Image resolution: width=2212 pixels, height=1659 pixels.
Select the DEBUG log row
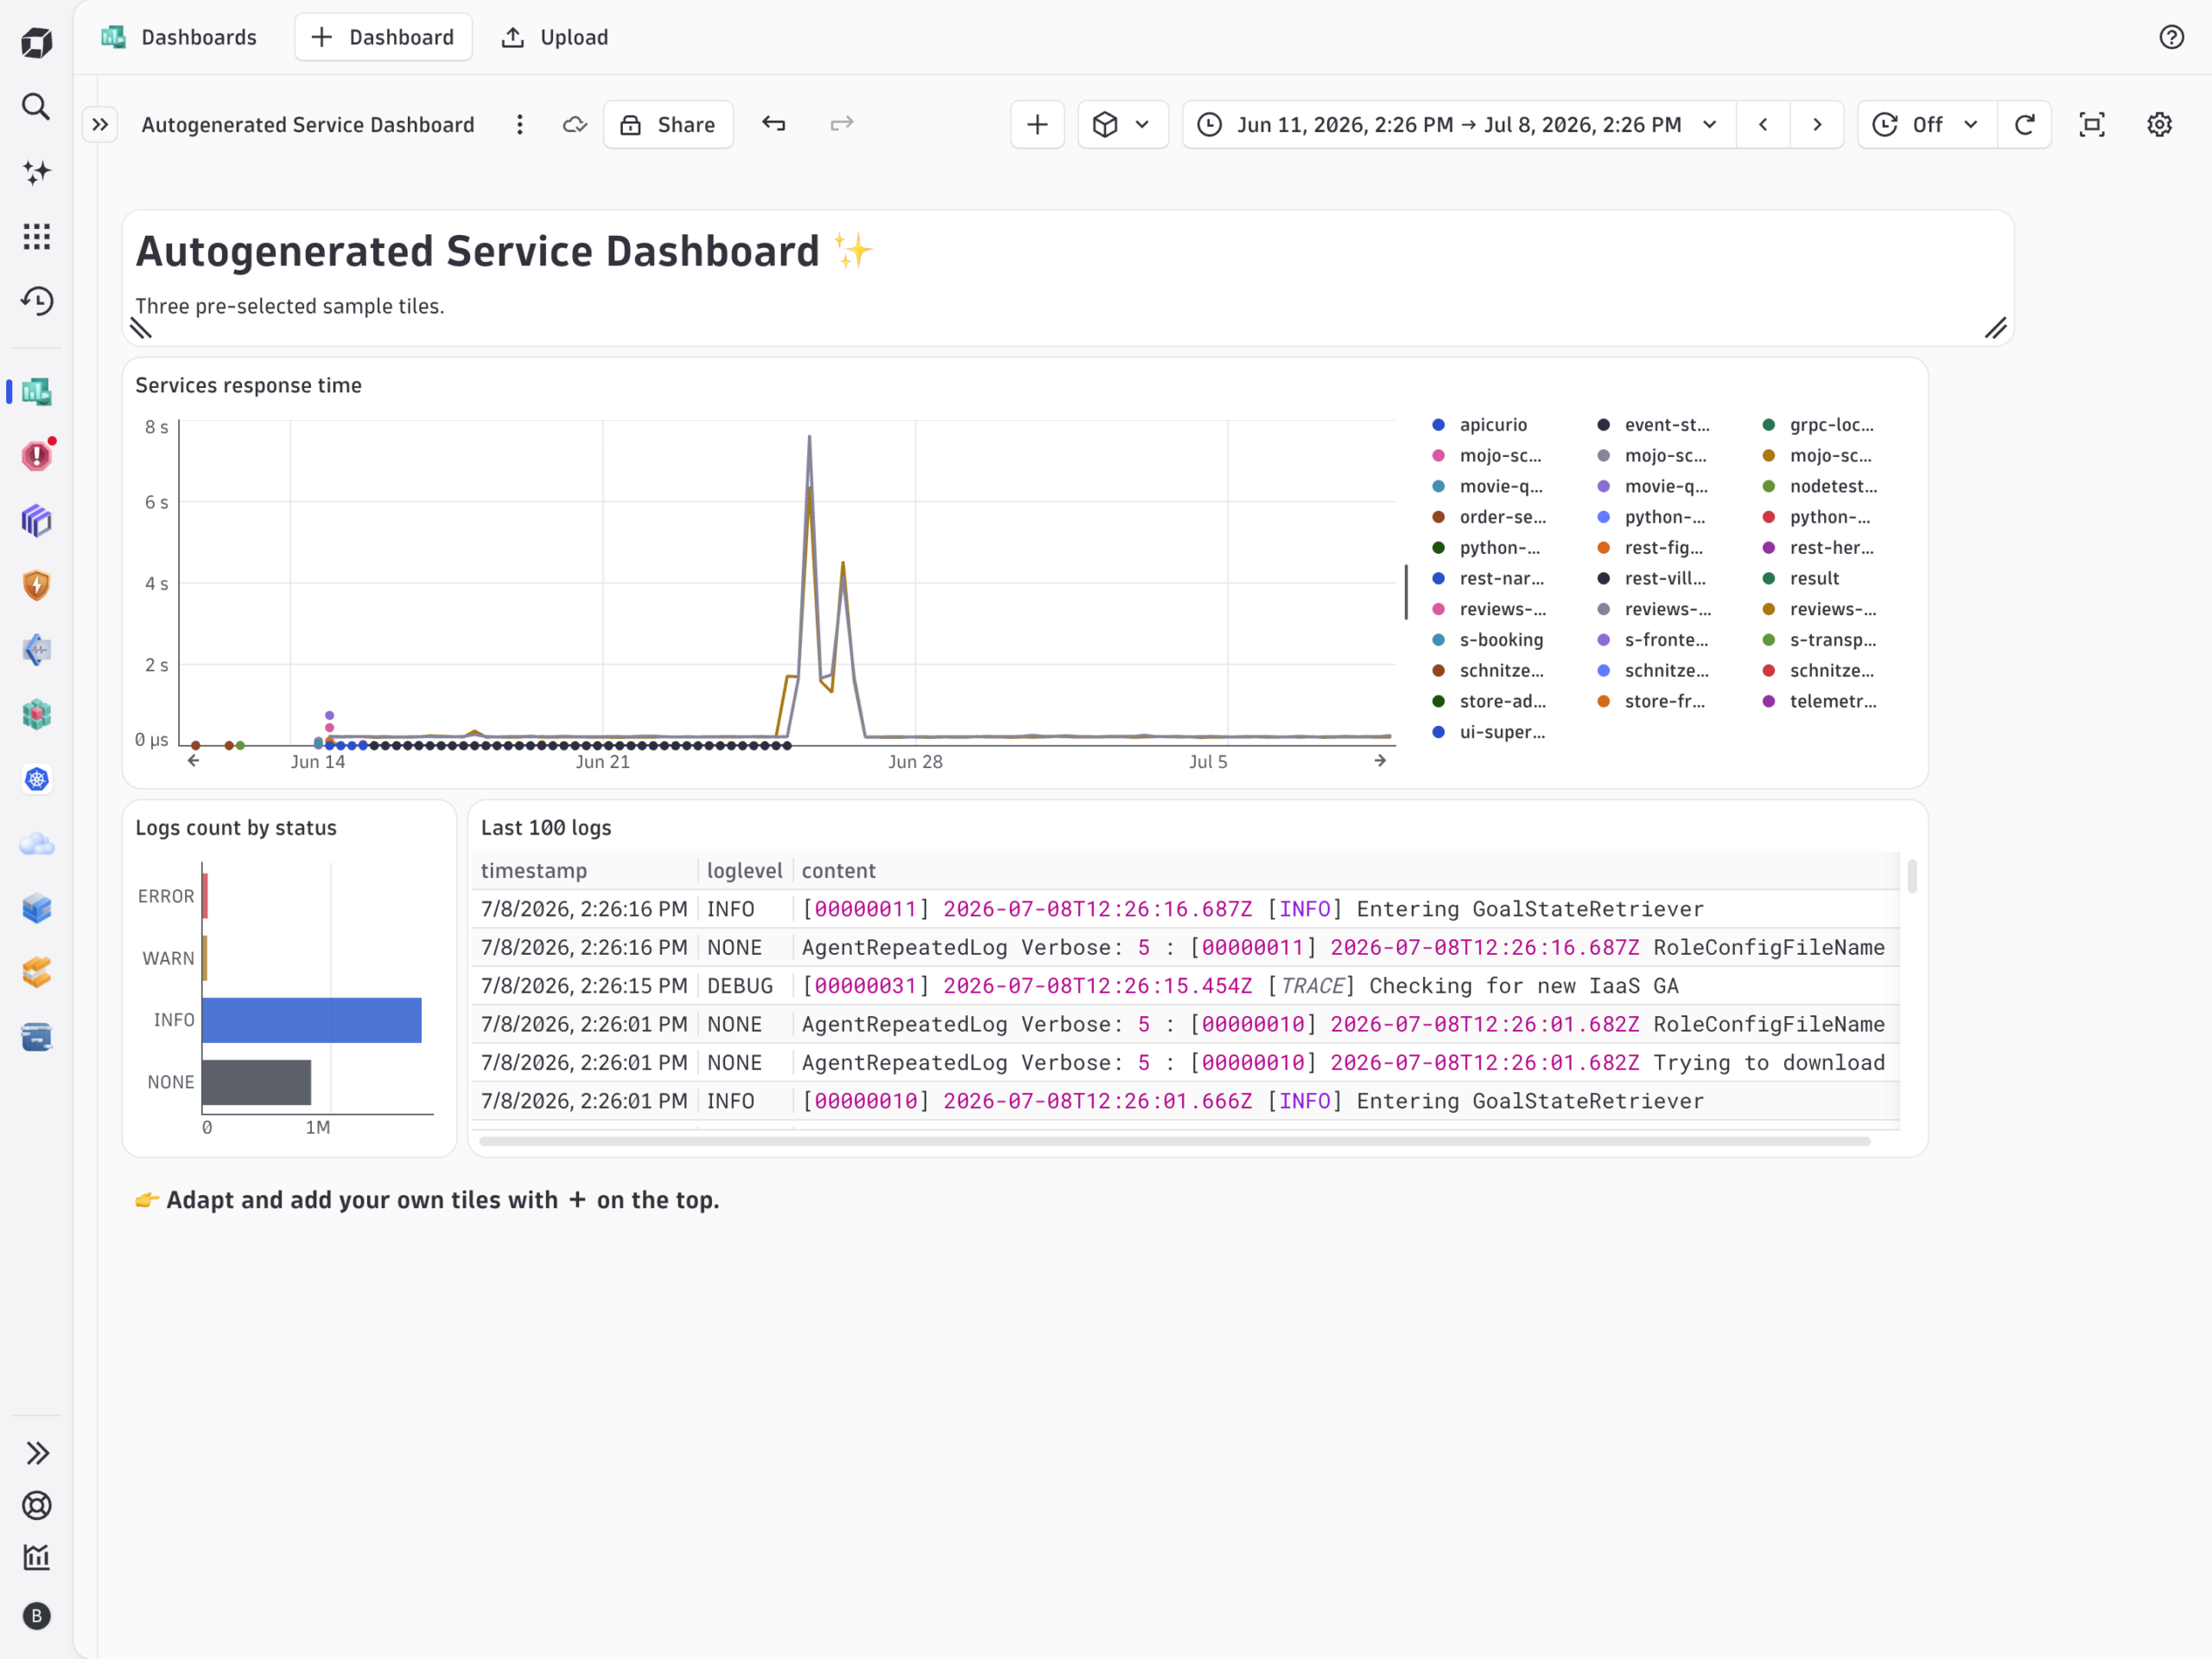coord(1185,986)
